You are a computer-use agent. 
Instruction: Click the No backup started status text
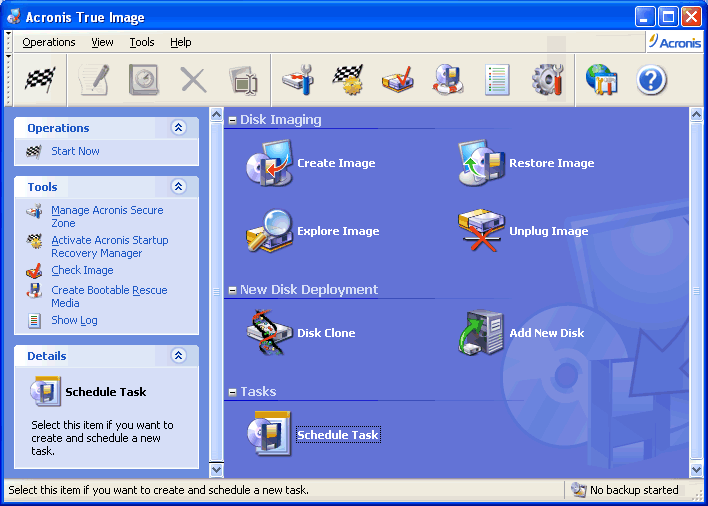click(634, 490)
